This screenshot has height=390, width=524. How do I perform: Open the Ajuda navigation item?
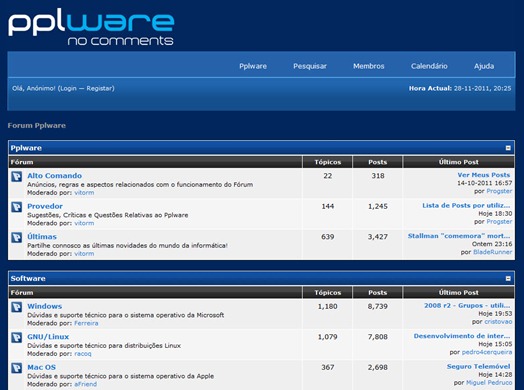(x=484, y=66)
